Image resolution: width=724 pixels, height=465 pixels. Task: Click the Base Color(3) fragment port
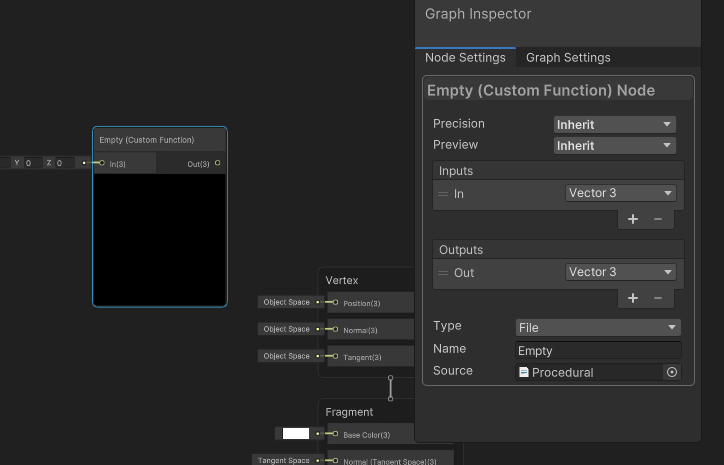coord(335,434)
